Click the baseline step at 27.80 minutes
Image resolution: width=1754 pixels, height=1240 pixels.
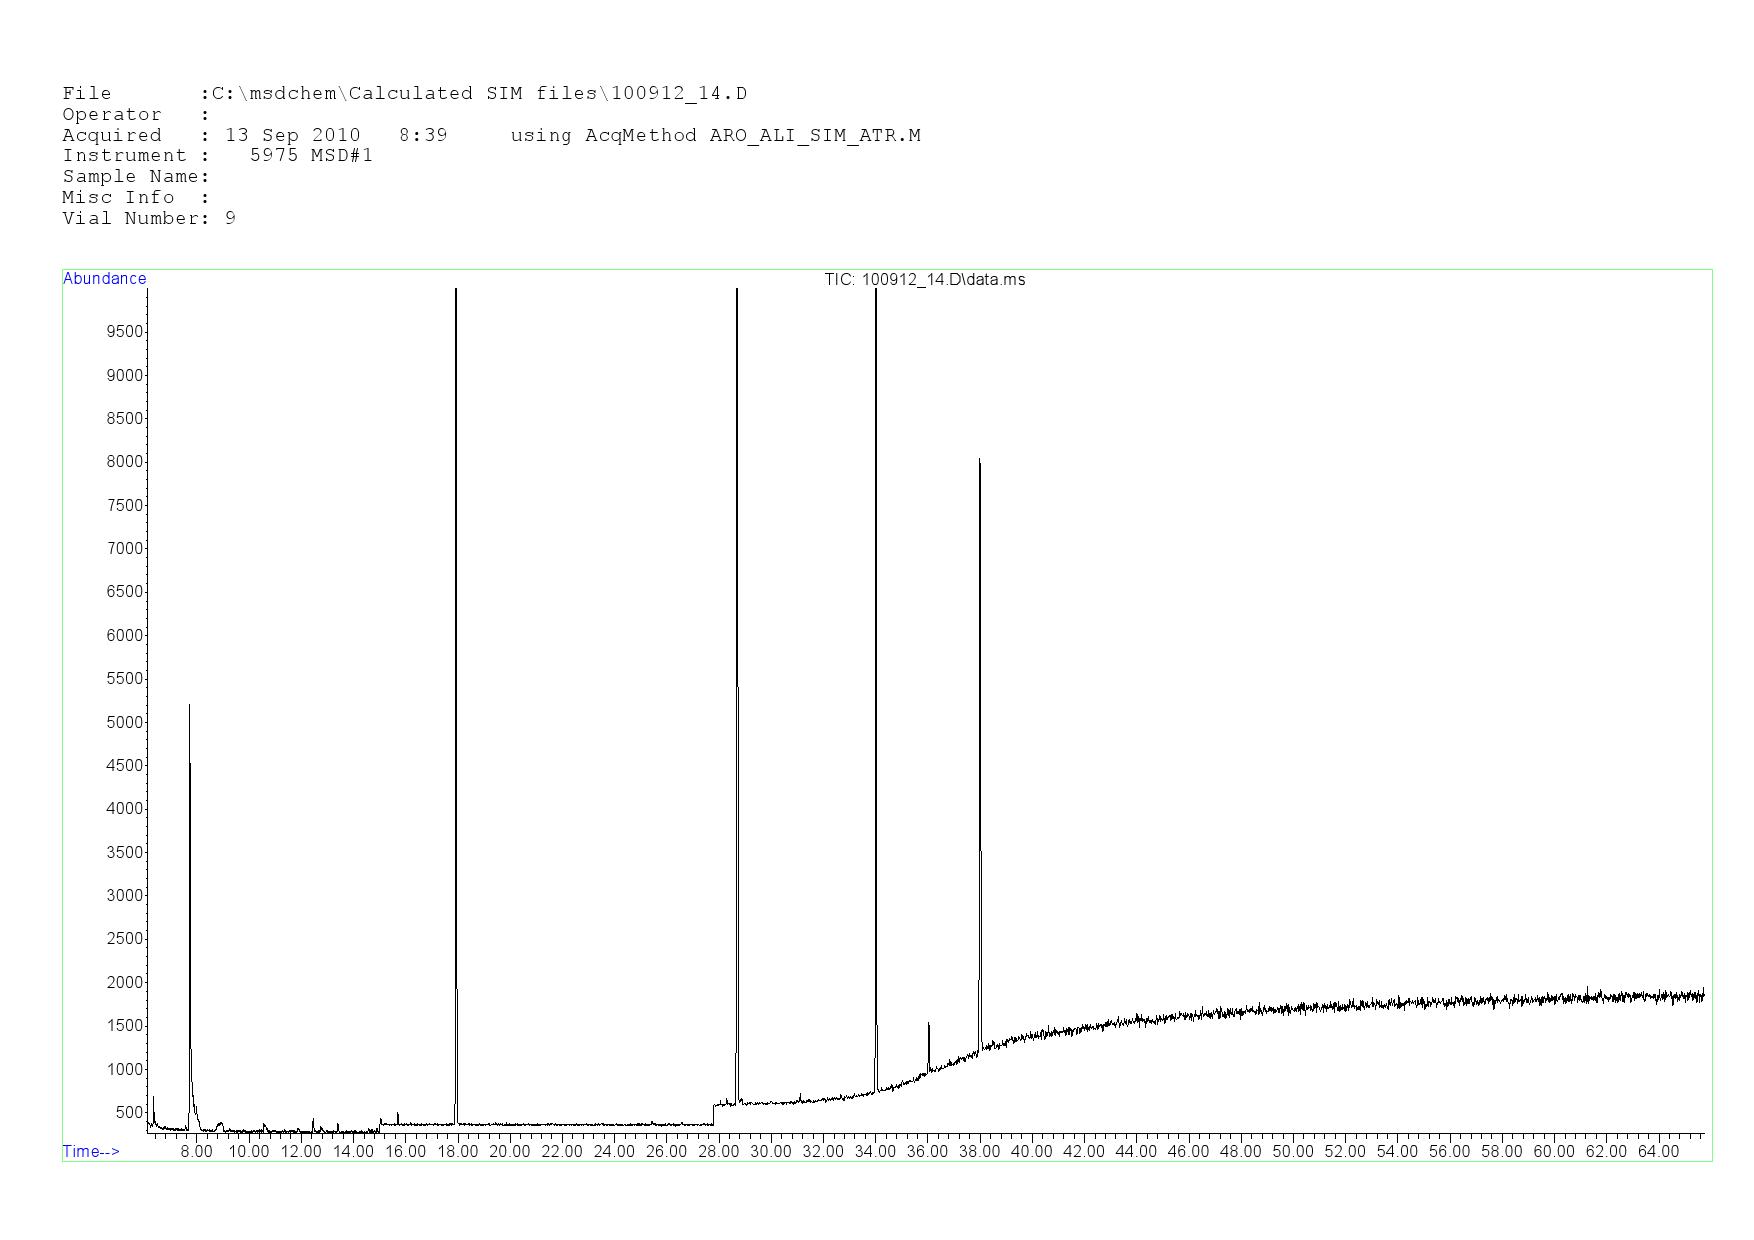coord(713,1113)
